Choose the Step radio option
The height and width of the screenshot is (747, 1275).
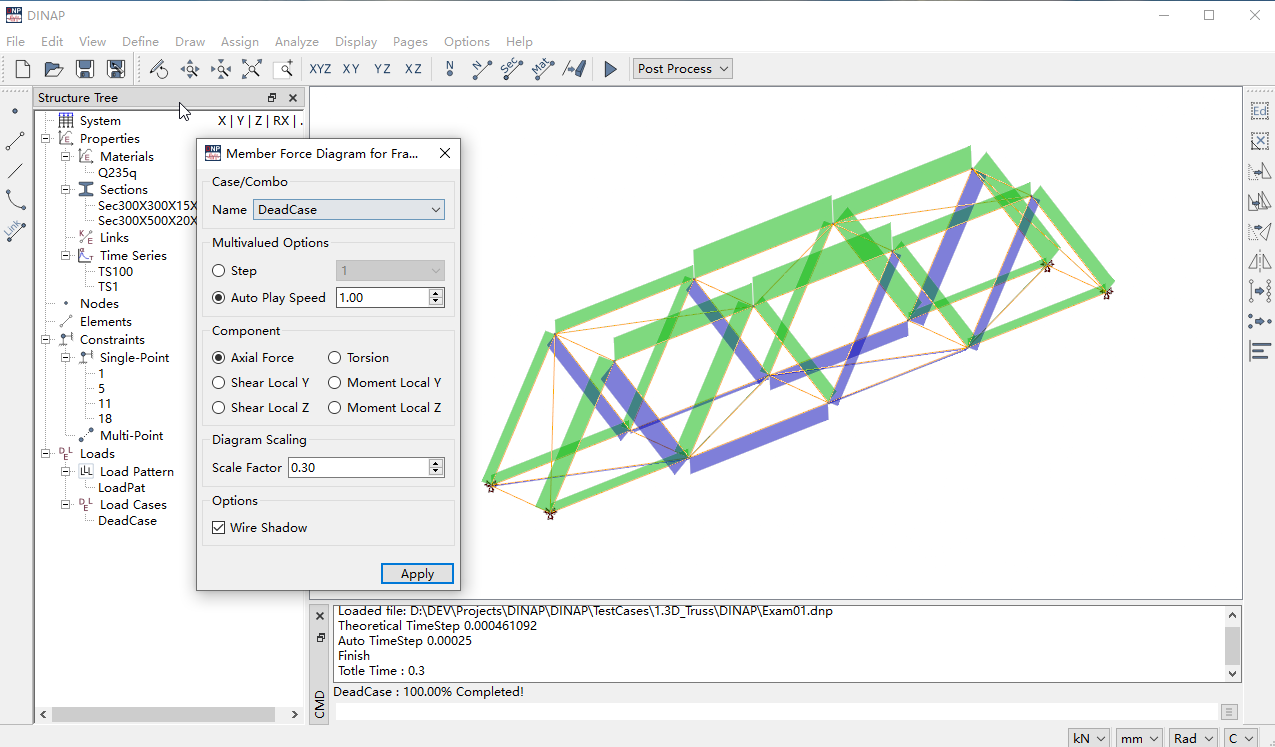(219, 271)
